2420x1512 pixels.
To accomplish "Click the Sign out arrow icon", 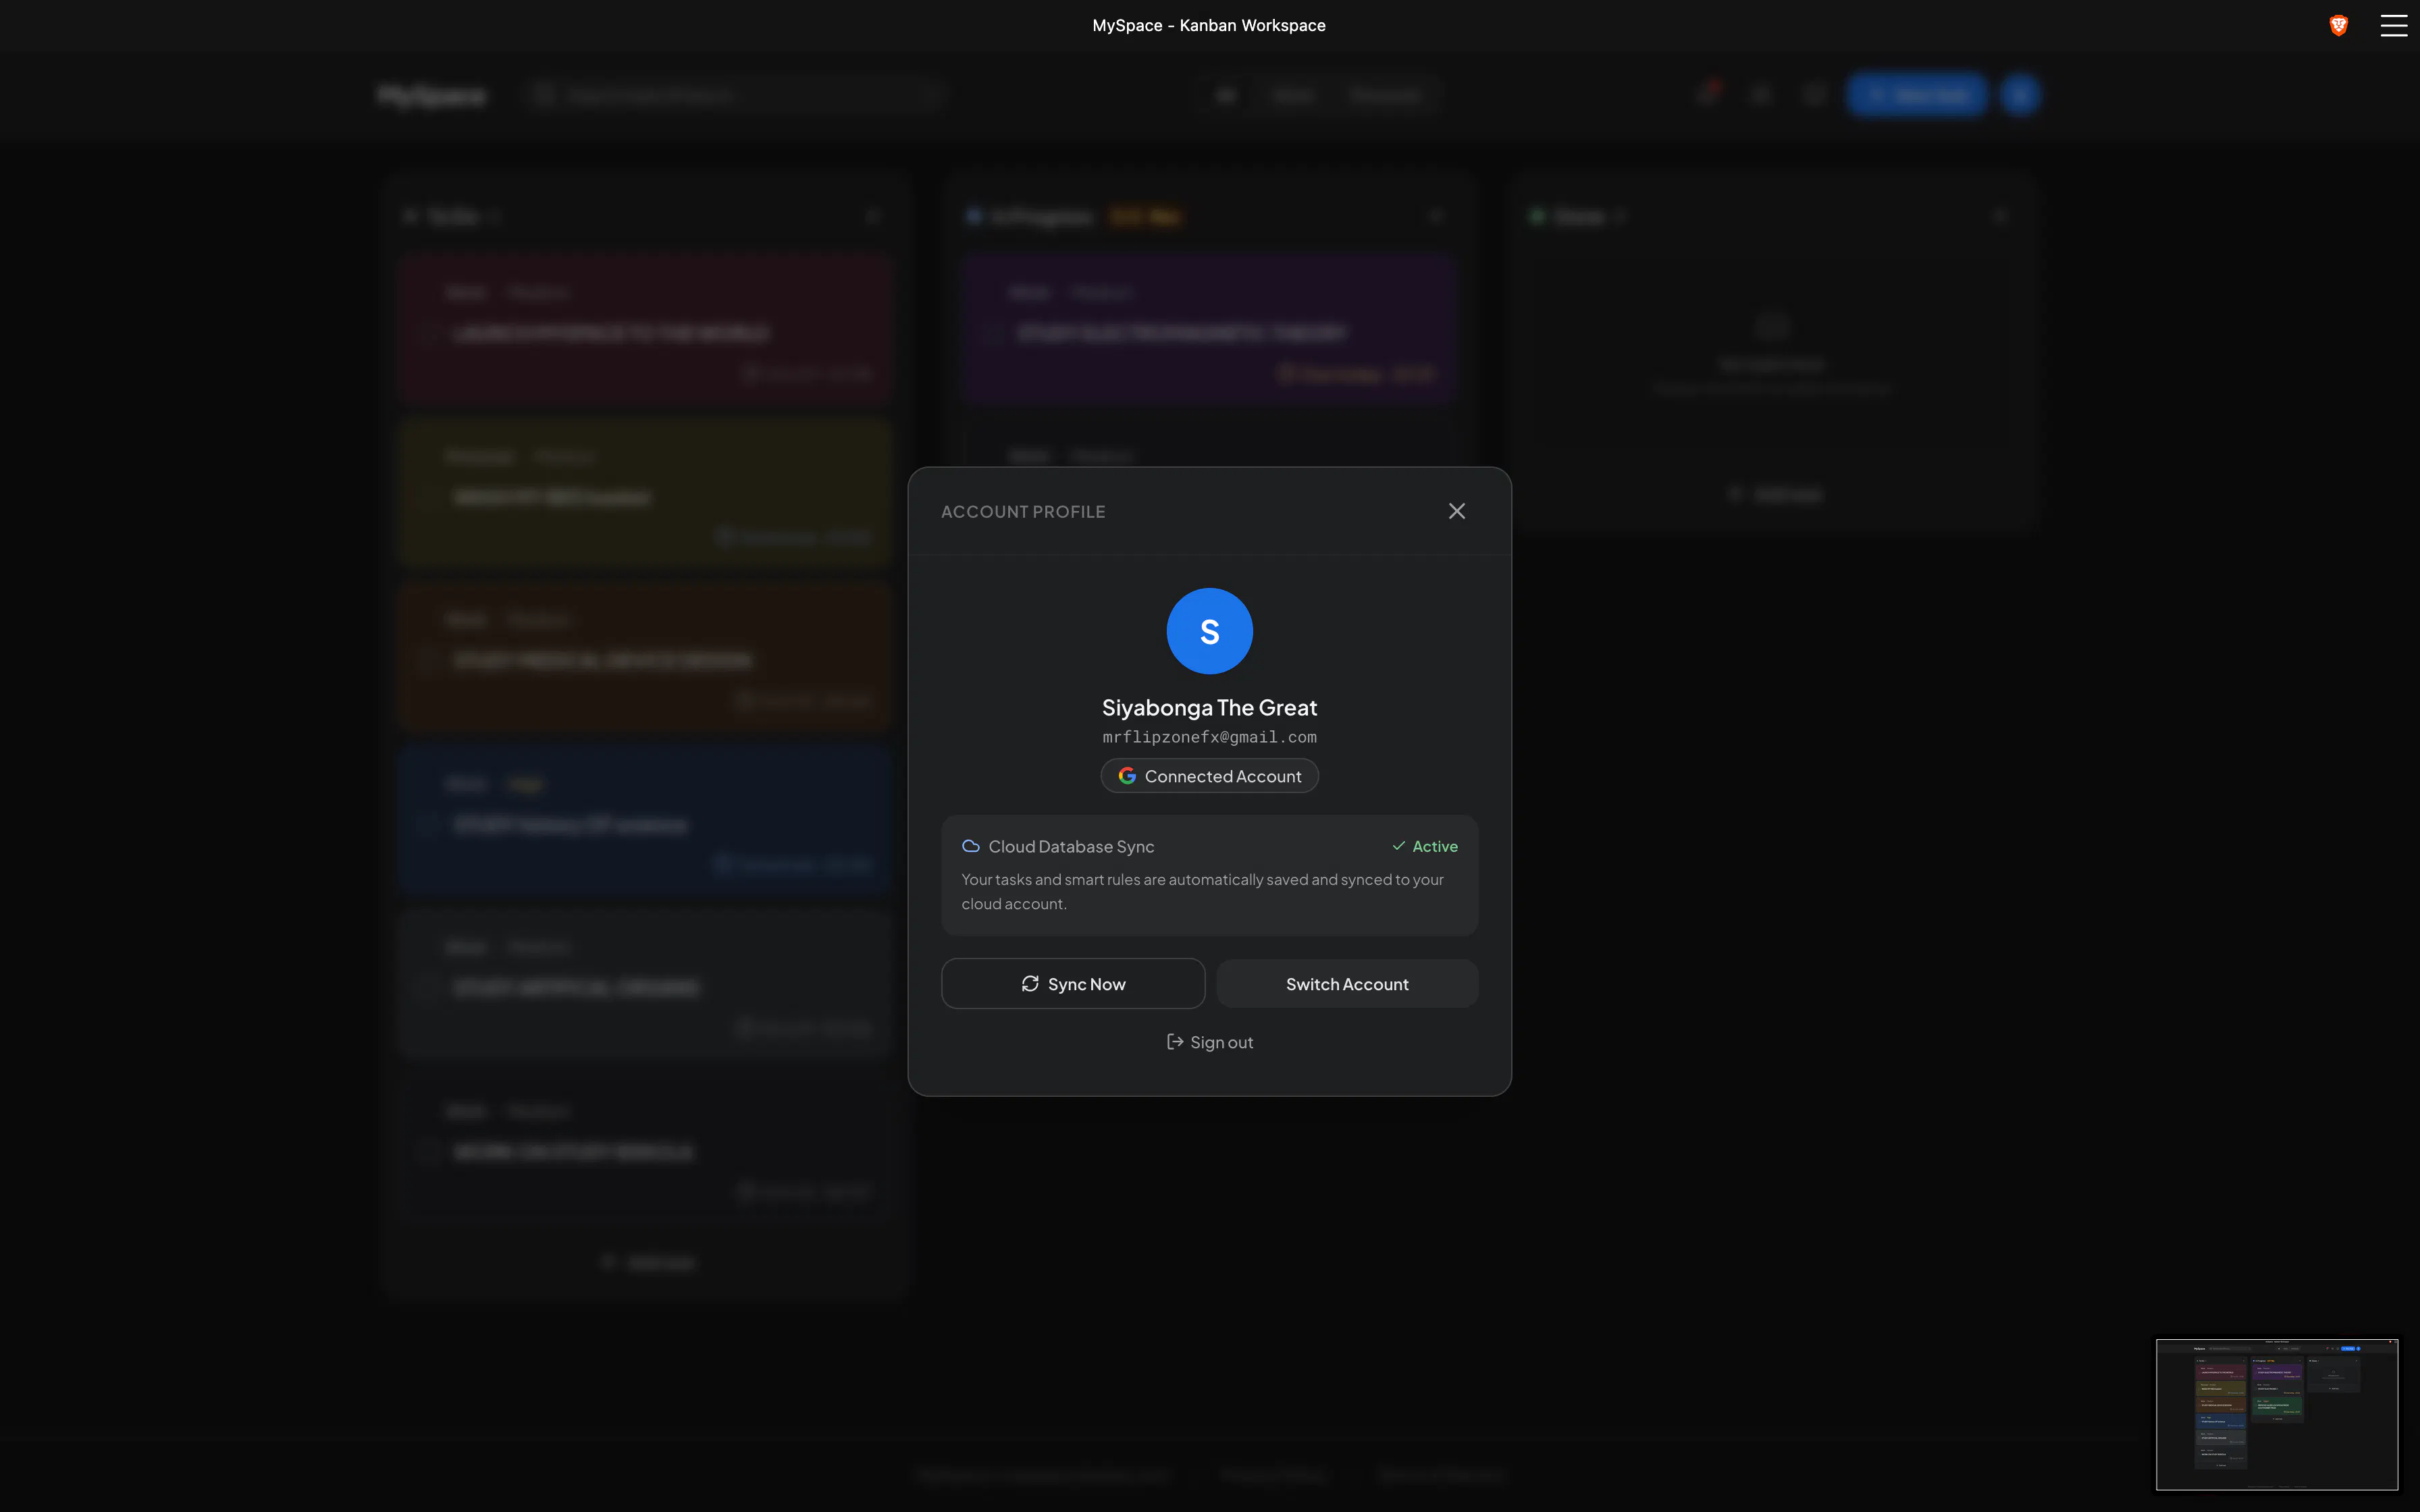I will [1175, 1042].
